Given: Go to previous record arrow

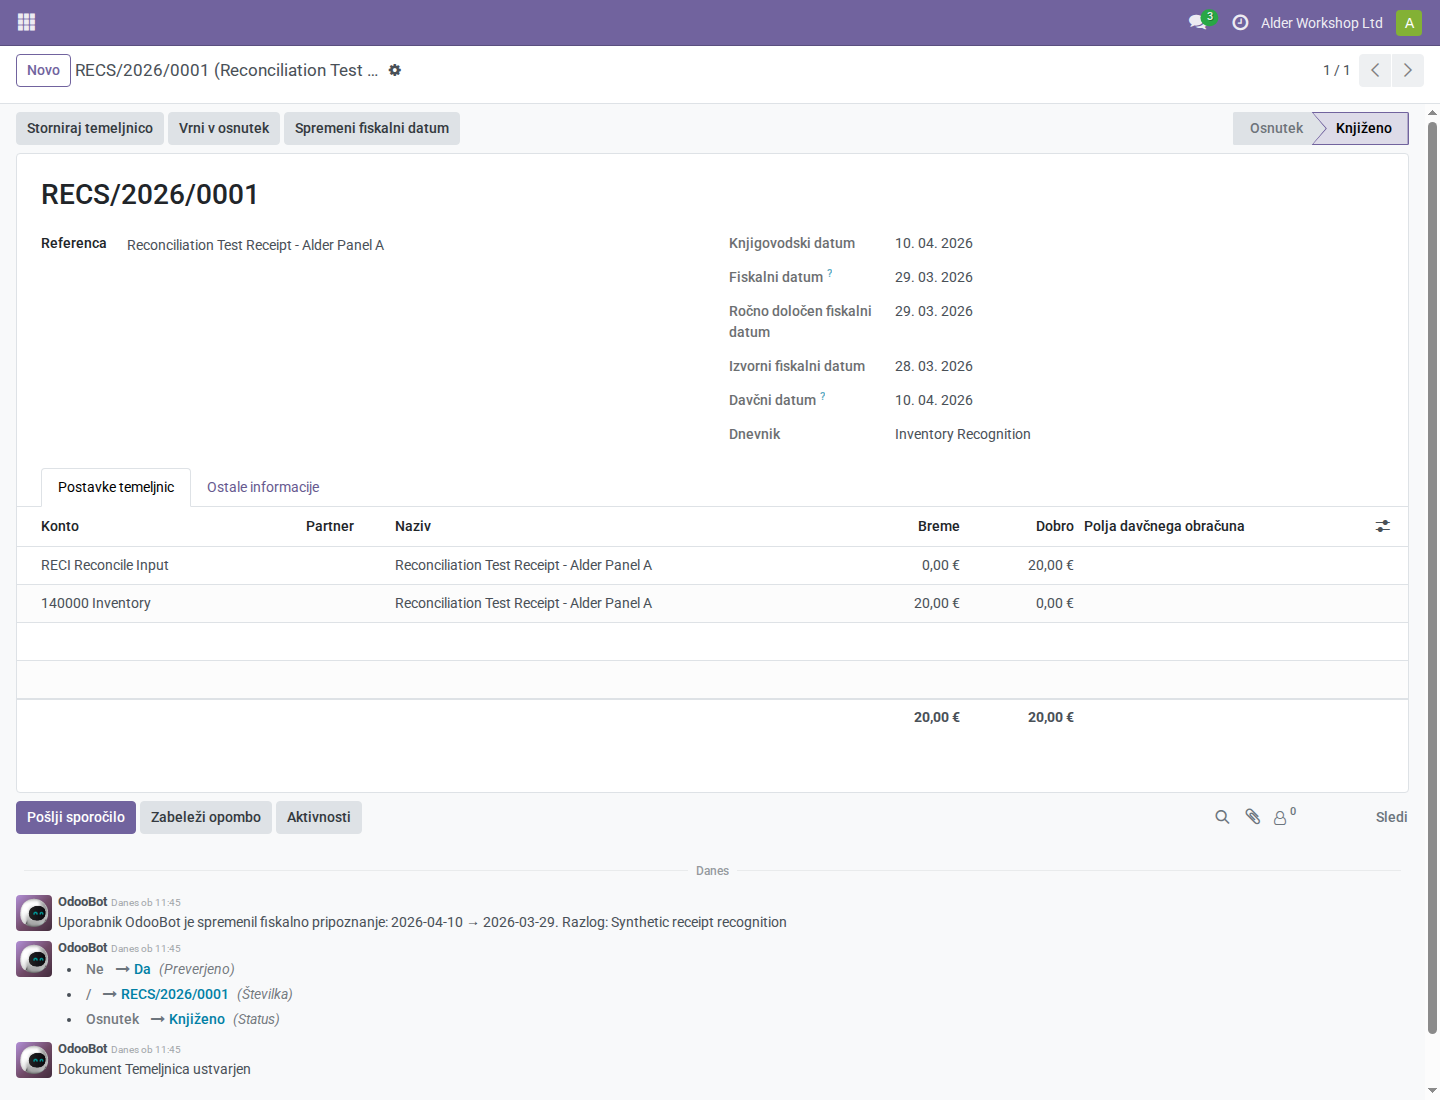Looking at the screenshot, I should pyautogui.click(x=1375, y=70).
